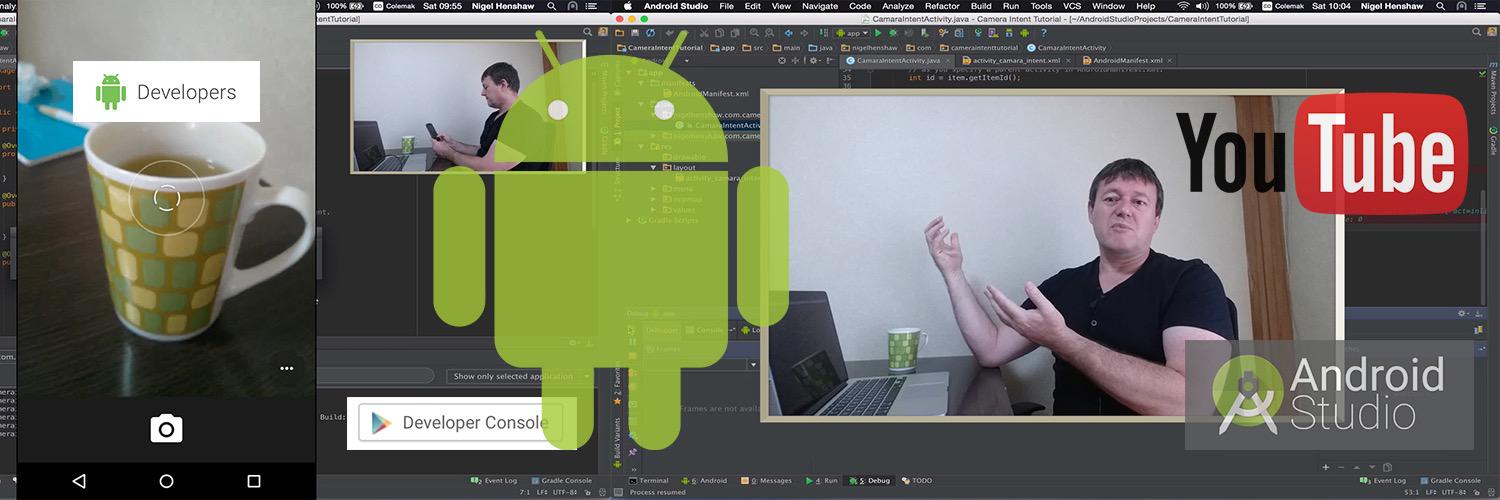Click the app breadcrumb folder

[x=722, y=47]
